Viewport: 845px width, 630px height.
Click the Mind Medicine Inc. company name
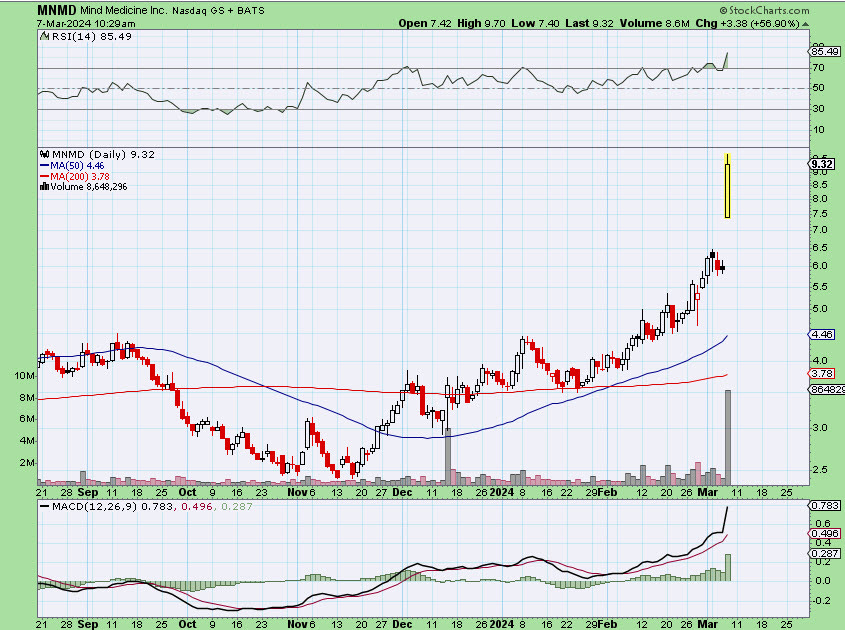124,10
